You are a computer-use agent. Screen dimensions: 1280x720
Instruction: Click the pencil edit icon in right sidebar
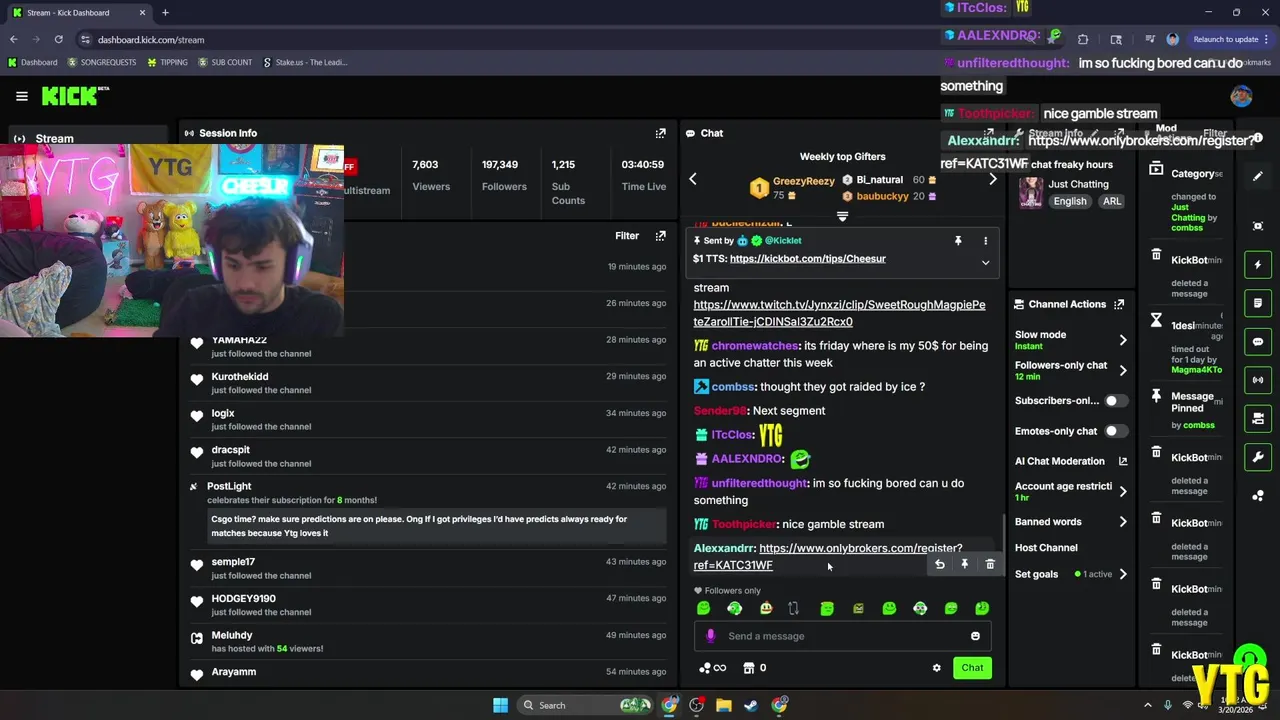[x=1258, y=176]
